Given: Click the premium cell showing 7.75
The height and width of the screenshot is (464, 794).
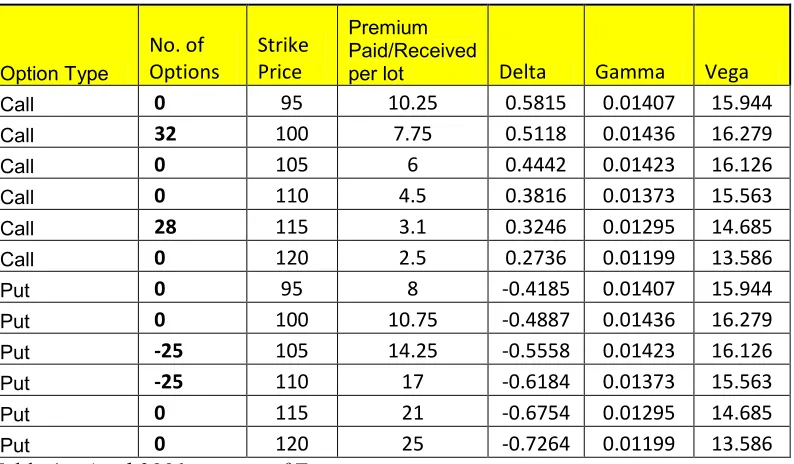Looking at the screenshot, I should tap(413, 133).
